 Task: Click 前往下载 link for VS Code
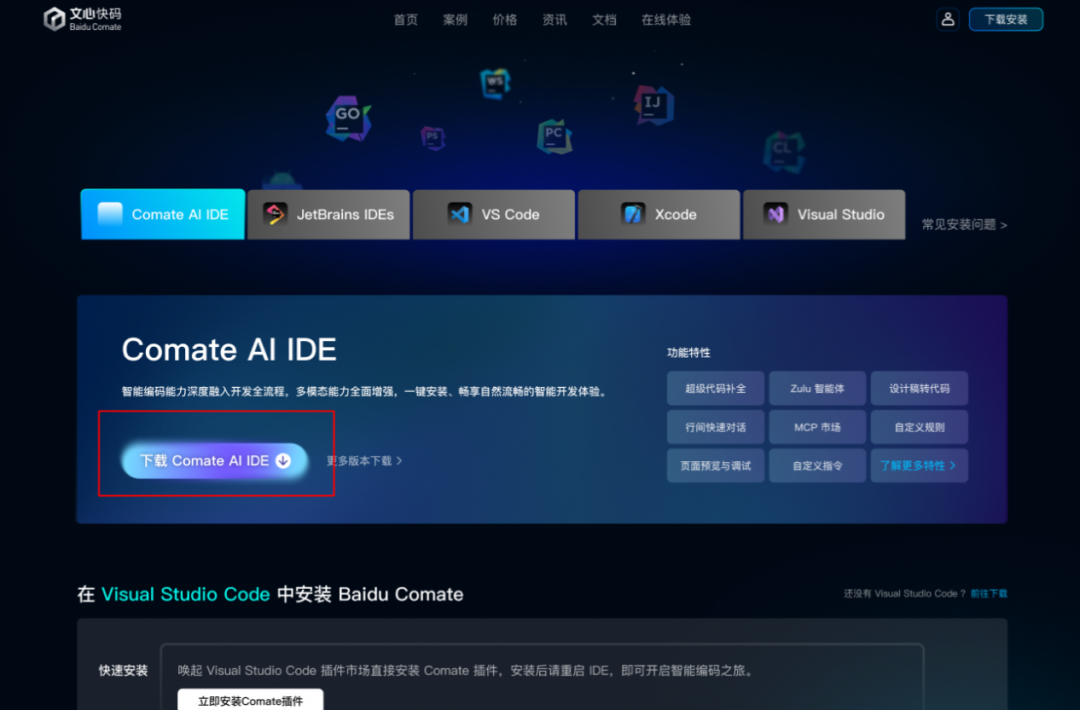click(988, 593)
